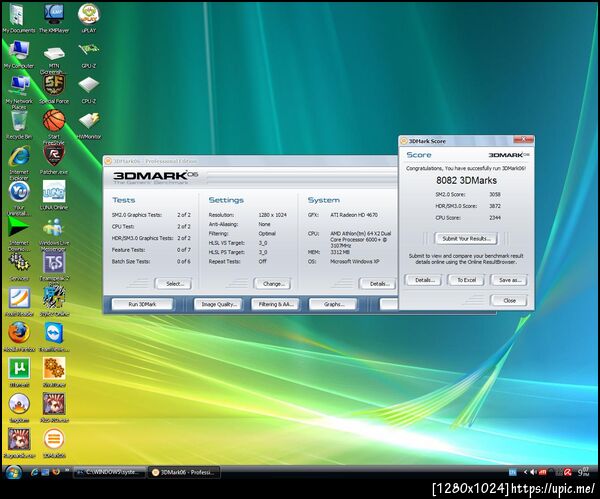The height and width of the screenshot is (499, 600).
Task: Launch uTorrent from the desktop
Action: (x=19, y=372)
